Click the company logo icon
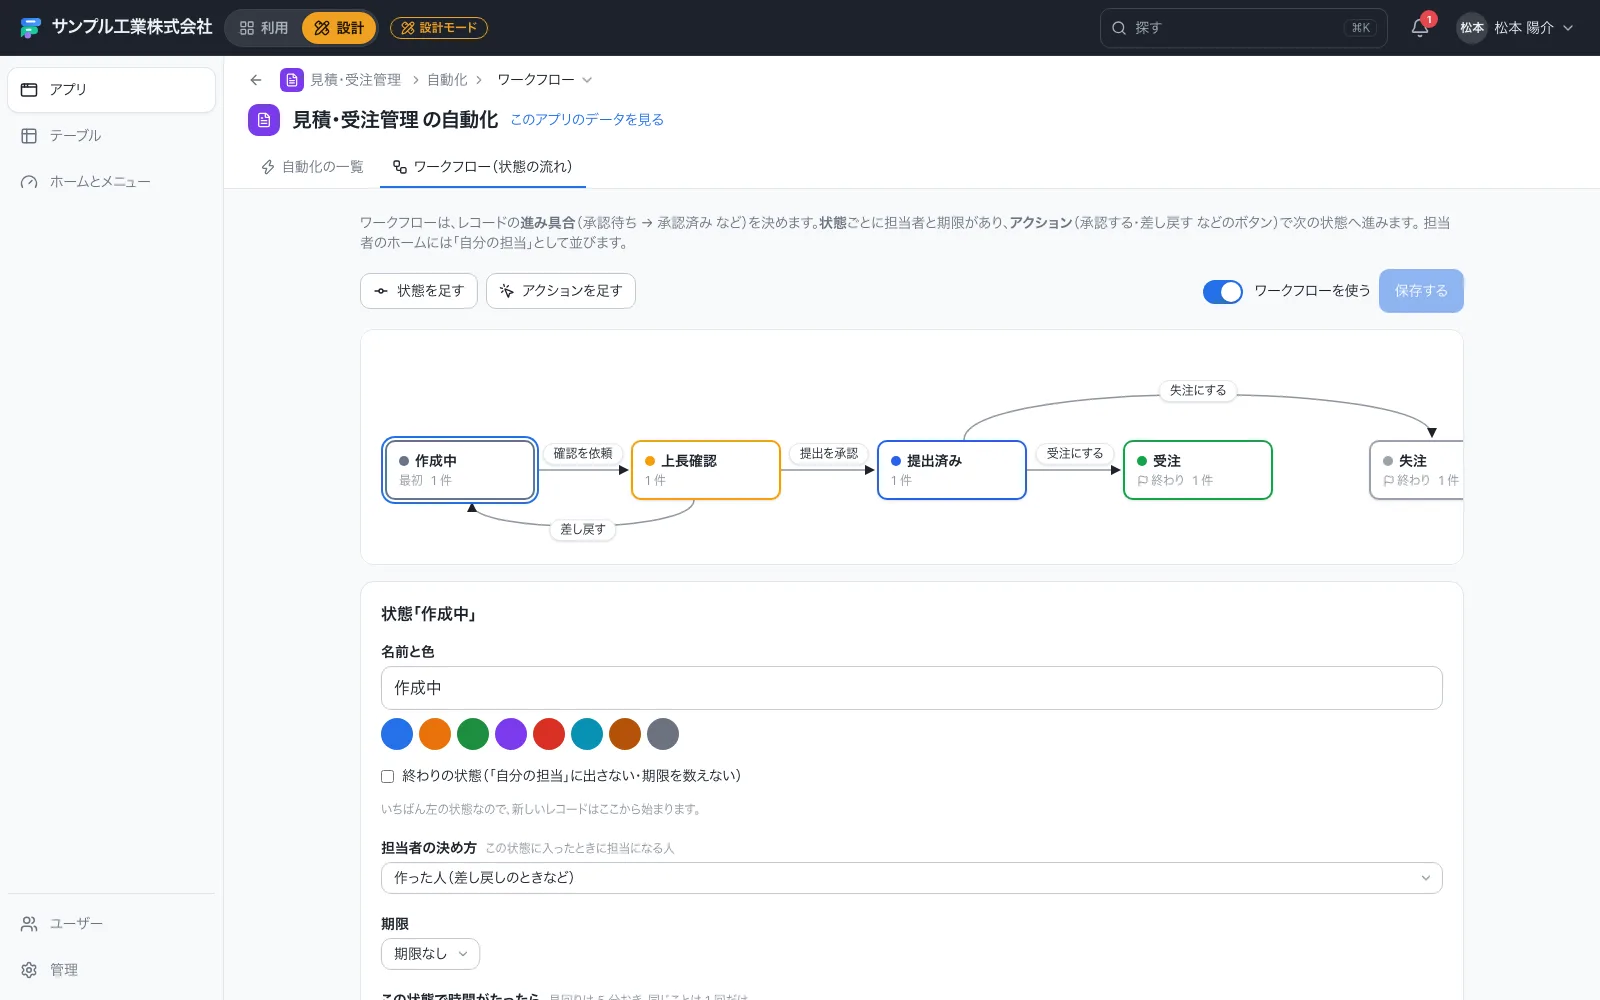1600x1000 pixels. click(x=30, y=28)
